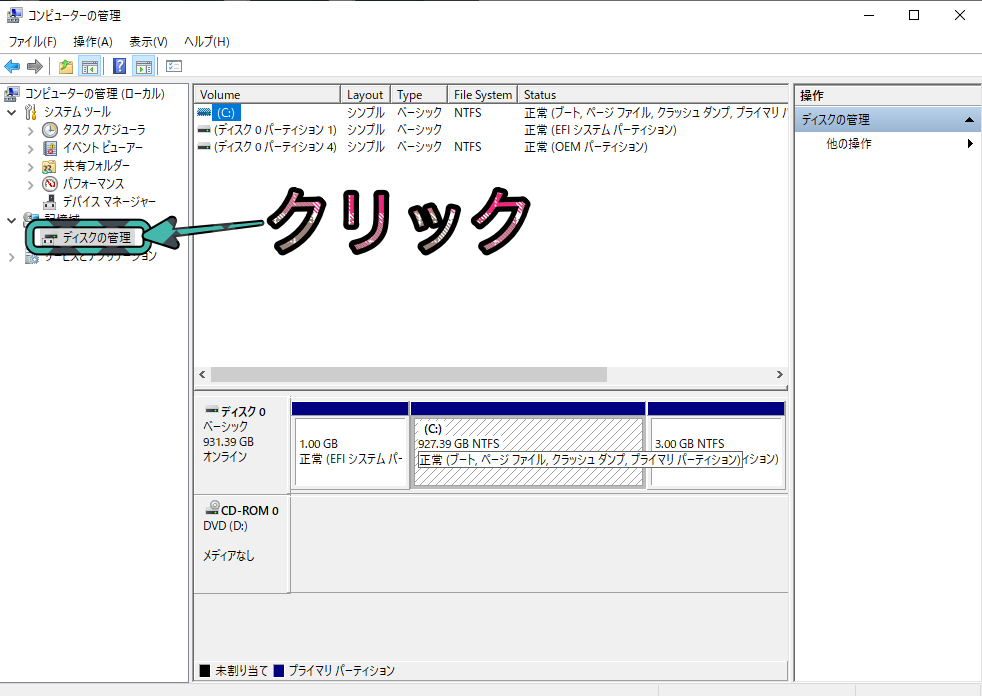Expand the パフォーマンス node
This screenshot has height=696, width=982.
tap(30, 185)
